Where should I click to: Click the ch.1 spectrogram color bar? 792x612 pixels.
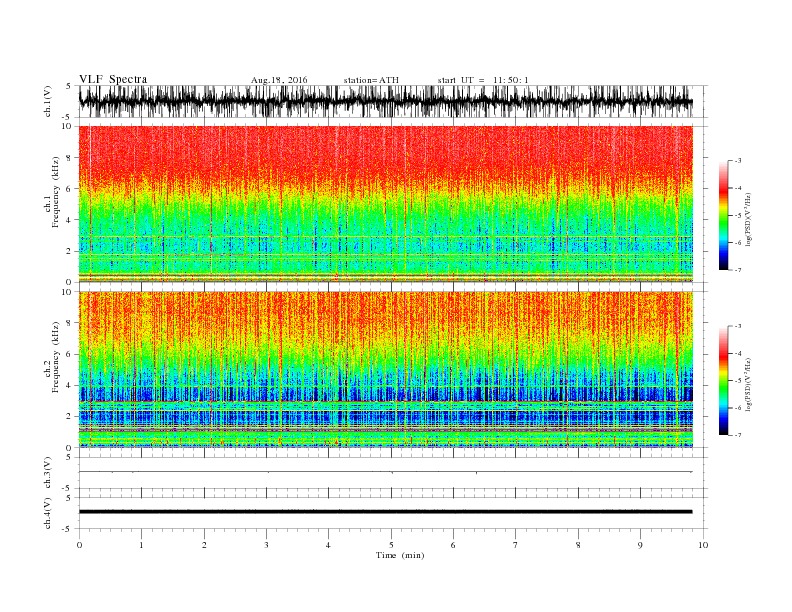coord(723,216)
